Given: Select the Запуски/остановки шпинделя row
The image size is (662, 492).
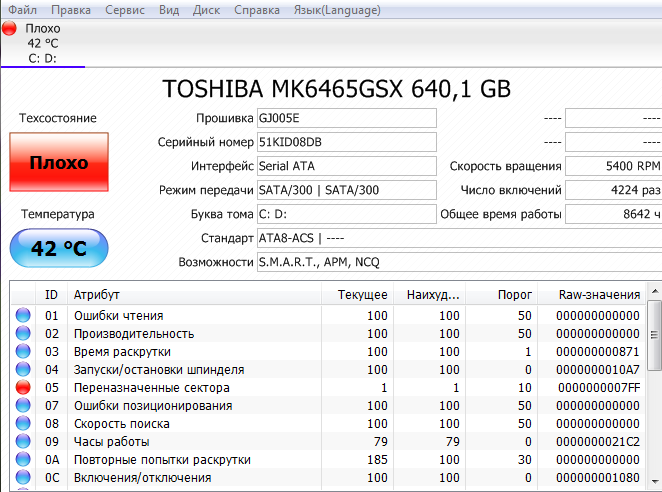Looking at the screenshot, I should [328, 370].
